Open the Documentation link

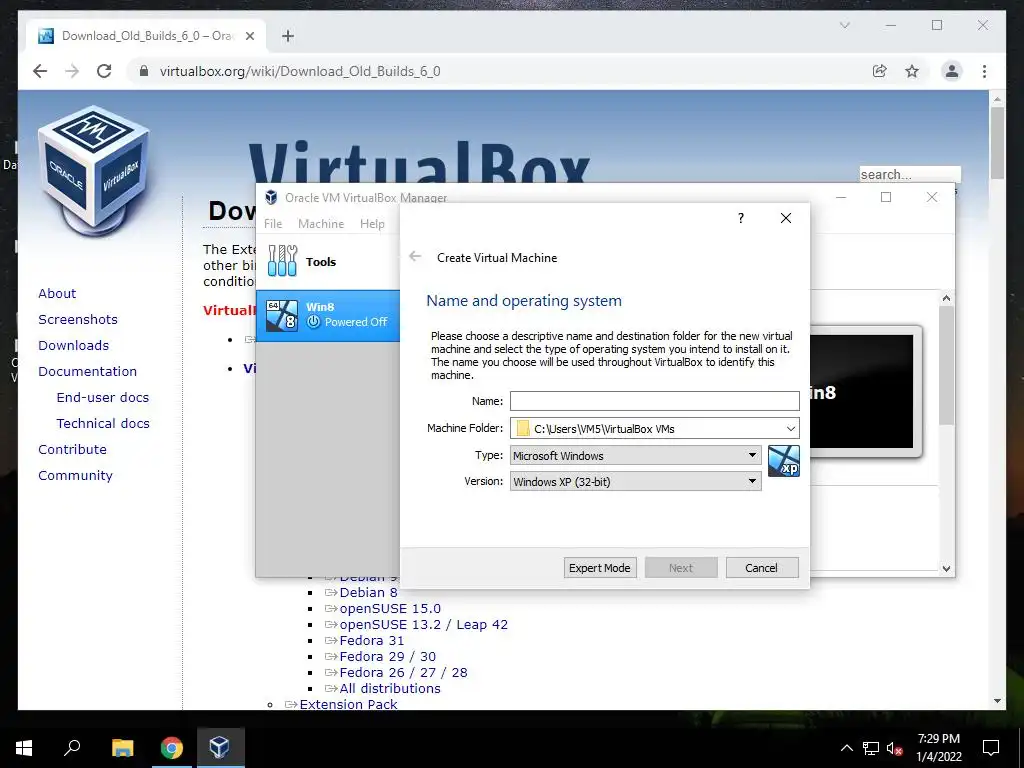88,372
